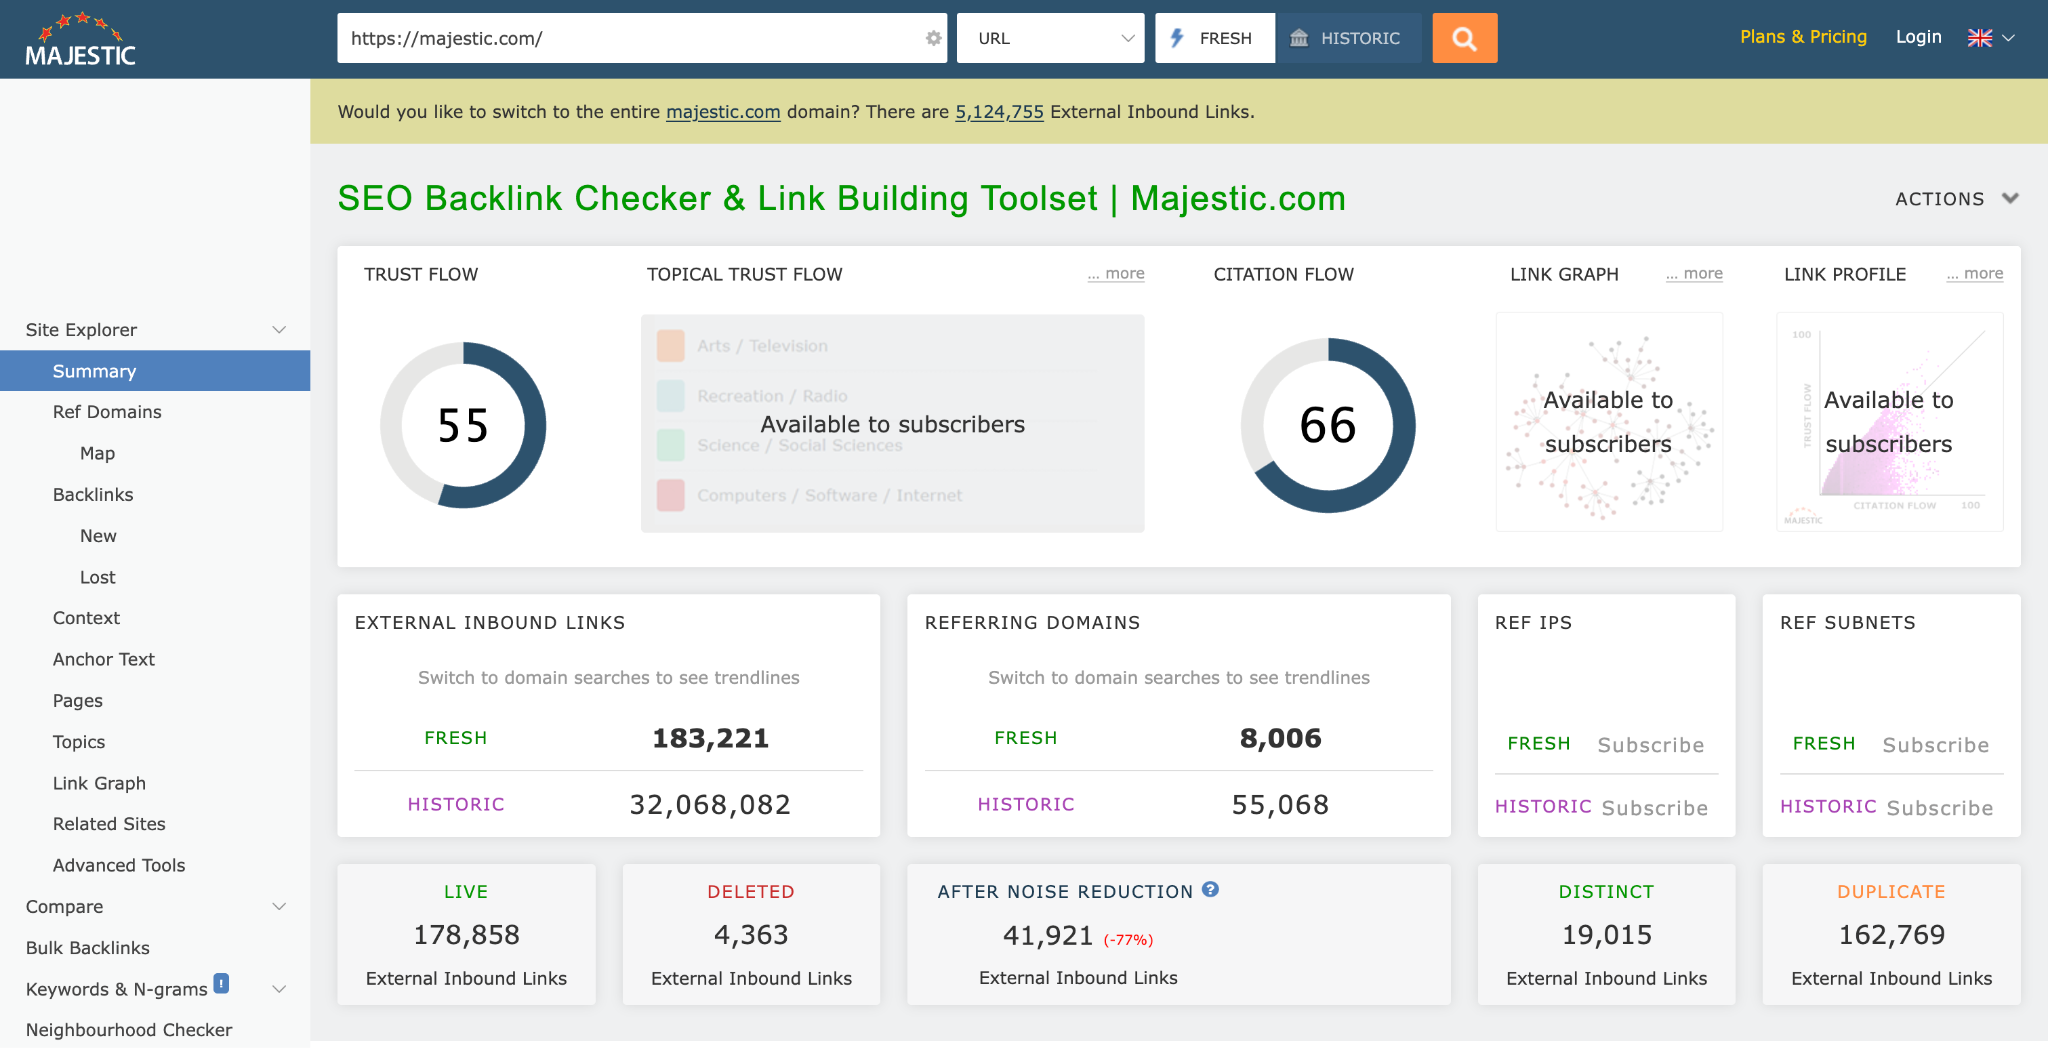
Task: Open Neighbourhood Checker in the sidebar
Action: [129, 1030]
